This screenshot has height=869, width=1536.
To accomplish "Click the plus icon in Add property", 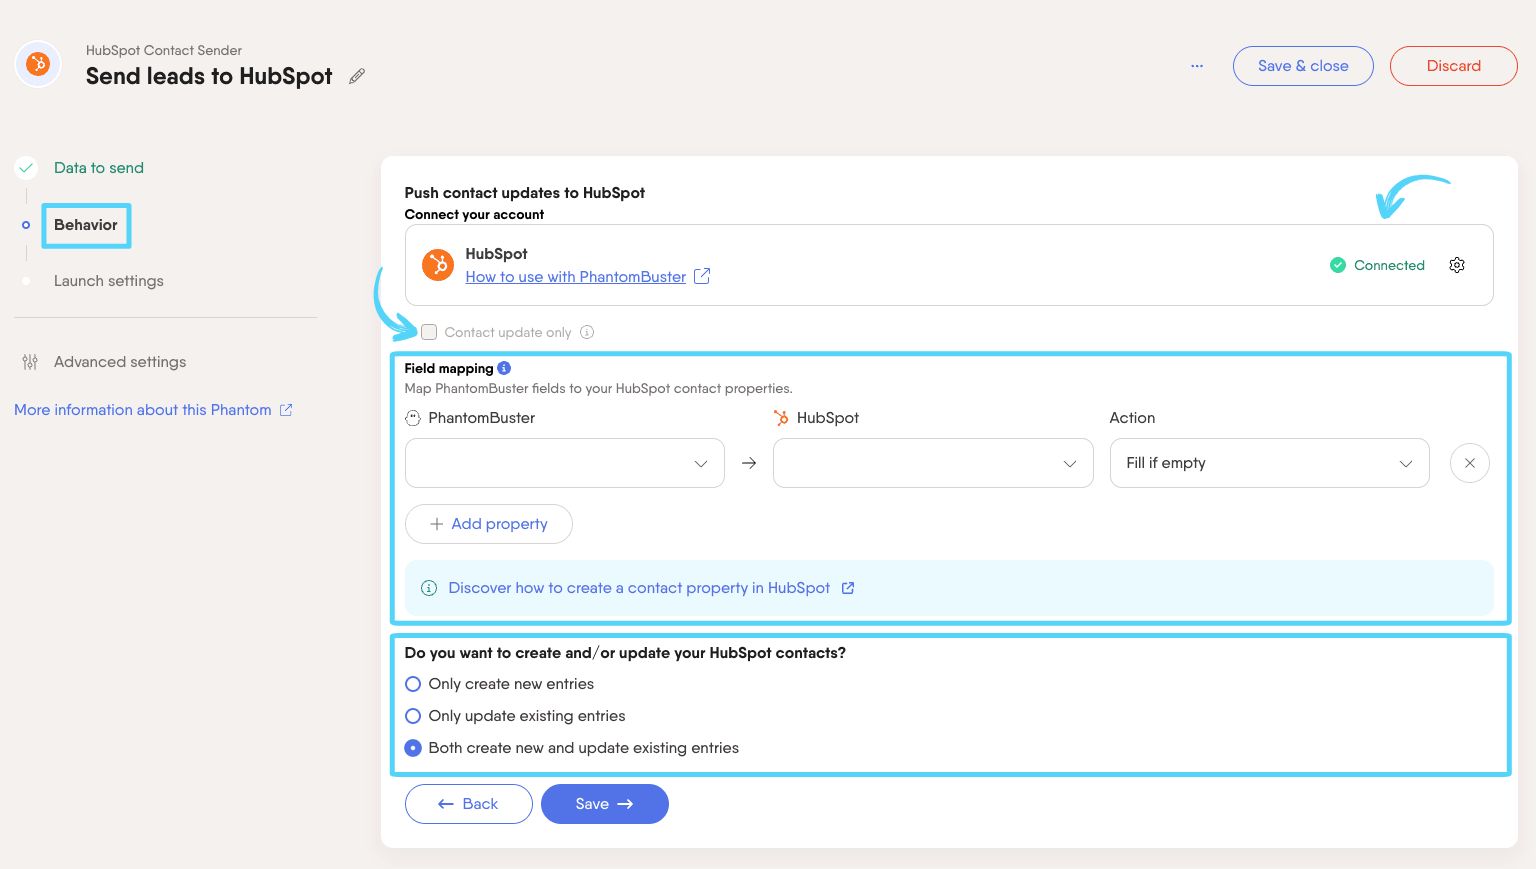I will pyautogui.click(x=436, y=524).
